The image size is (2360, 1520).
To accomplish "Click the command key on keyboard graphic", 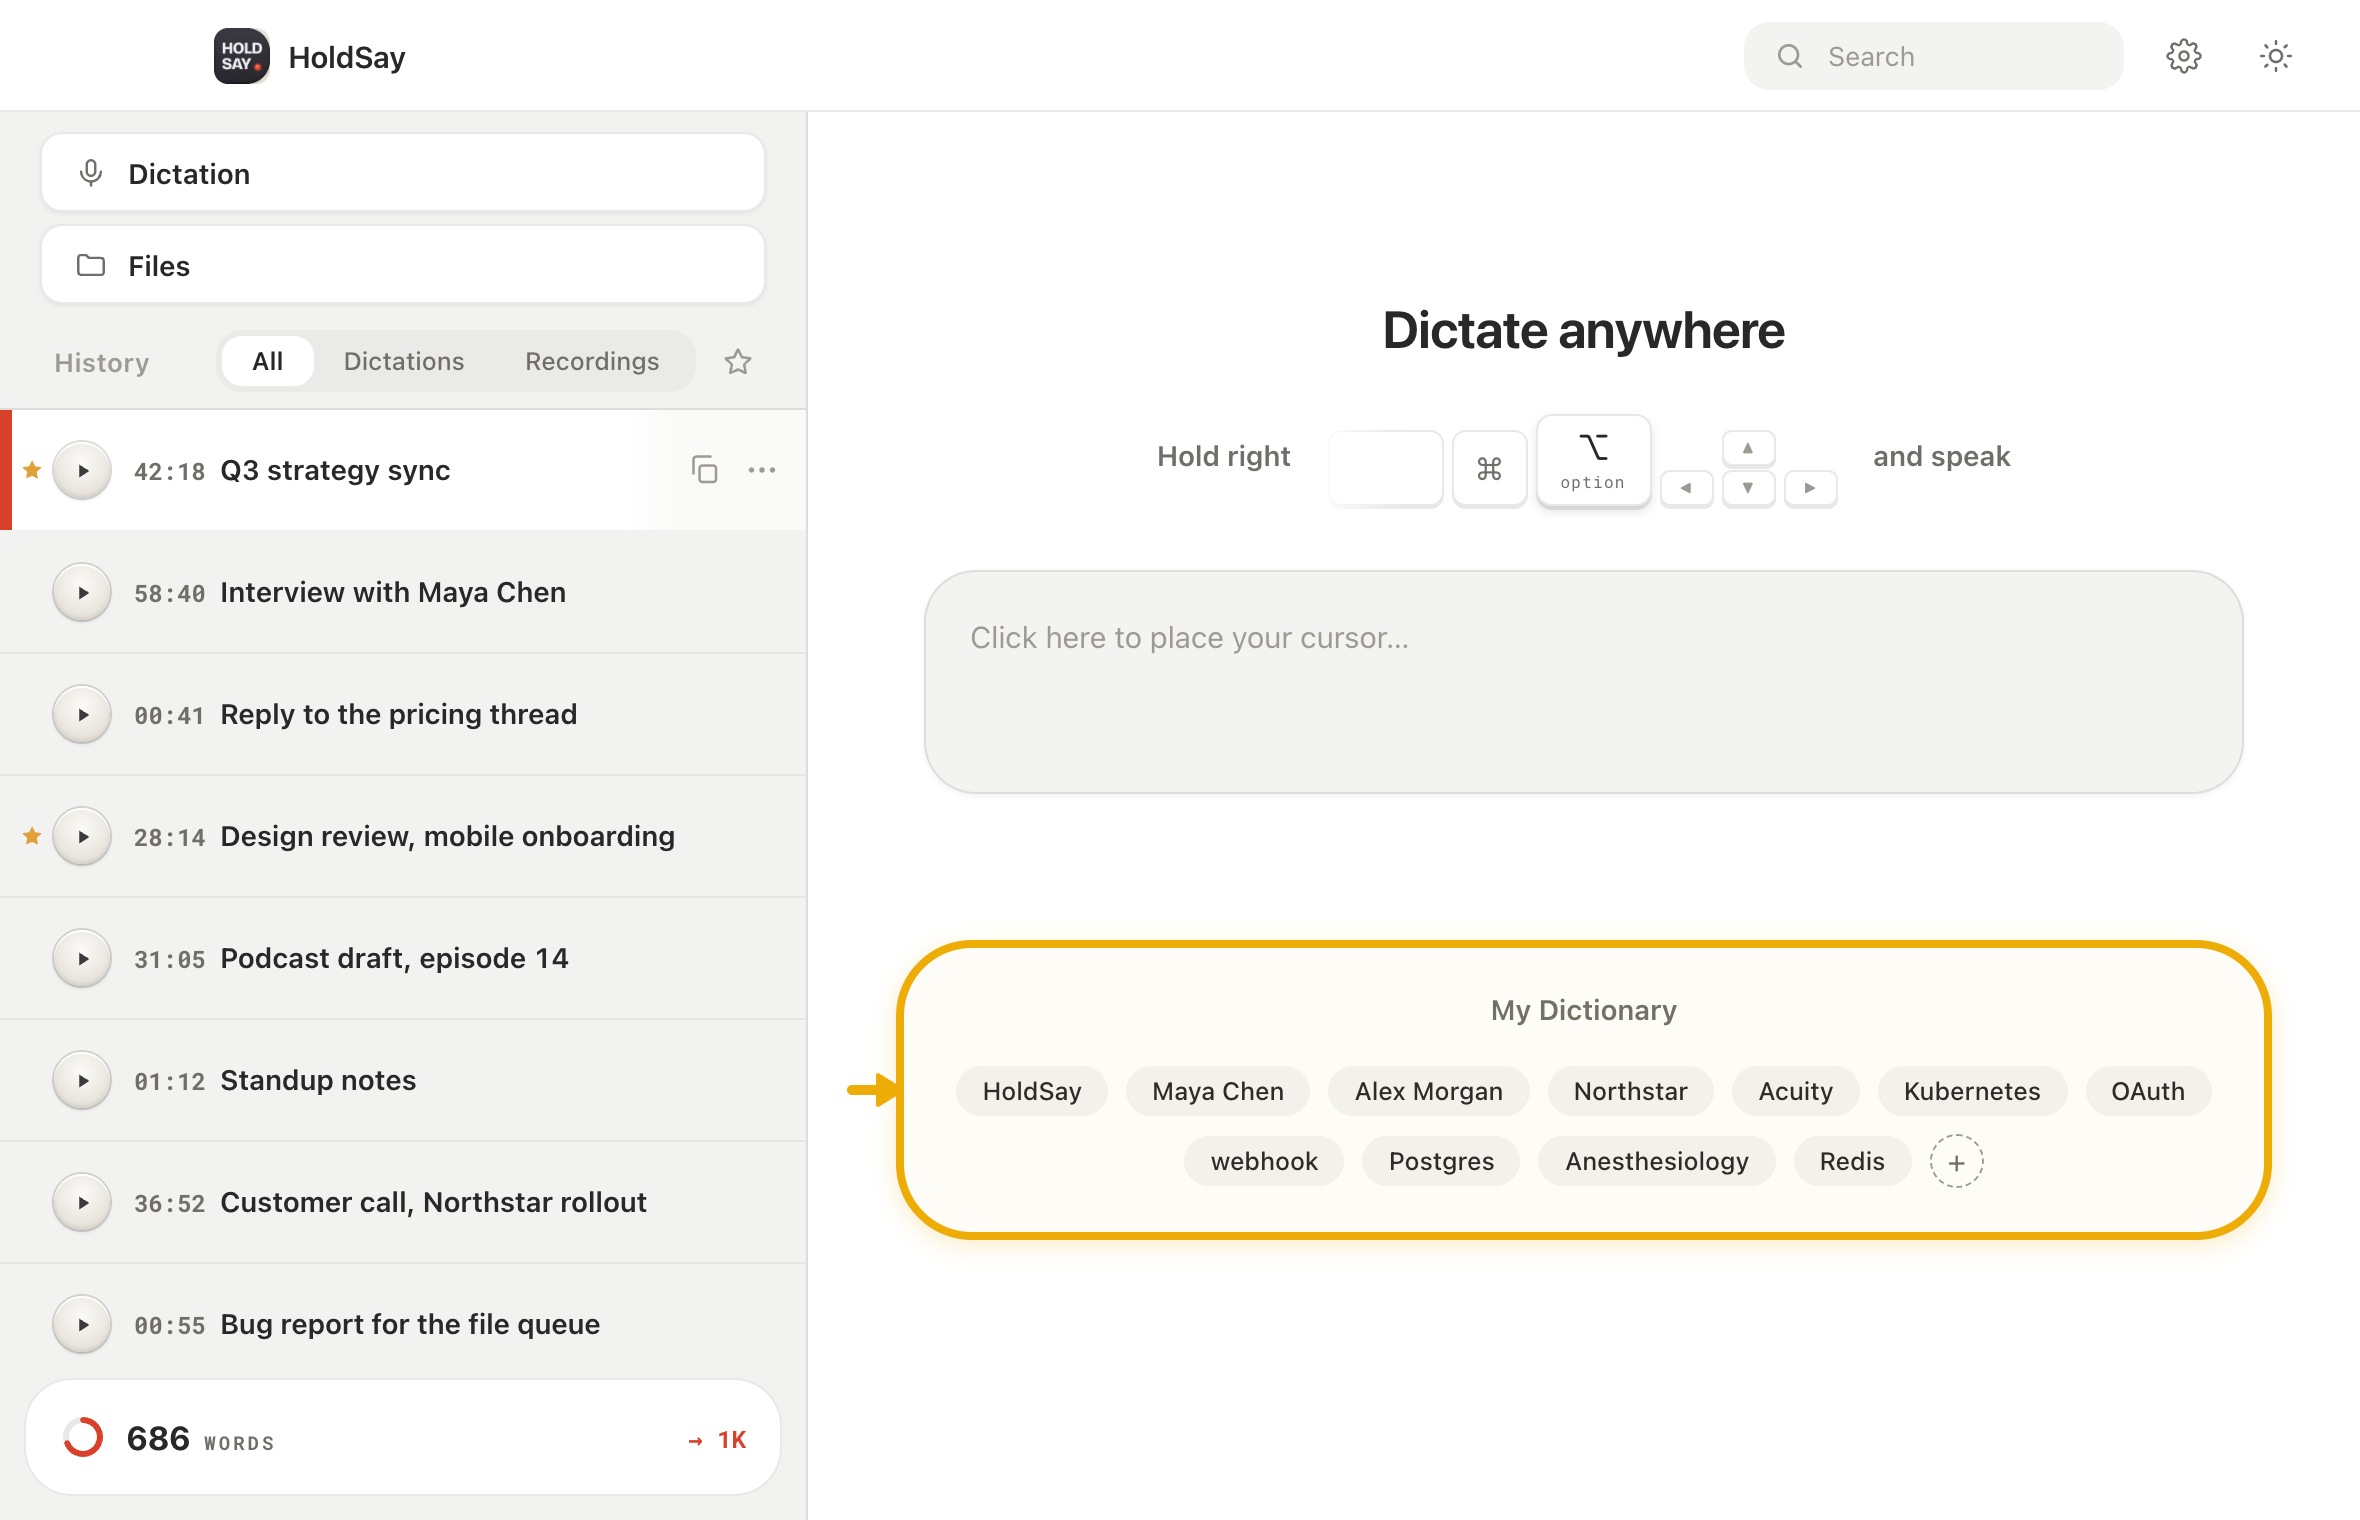I will click(1489, 469).
